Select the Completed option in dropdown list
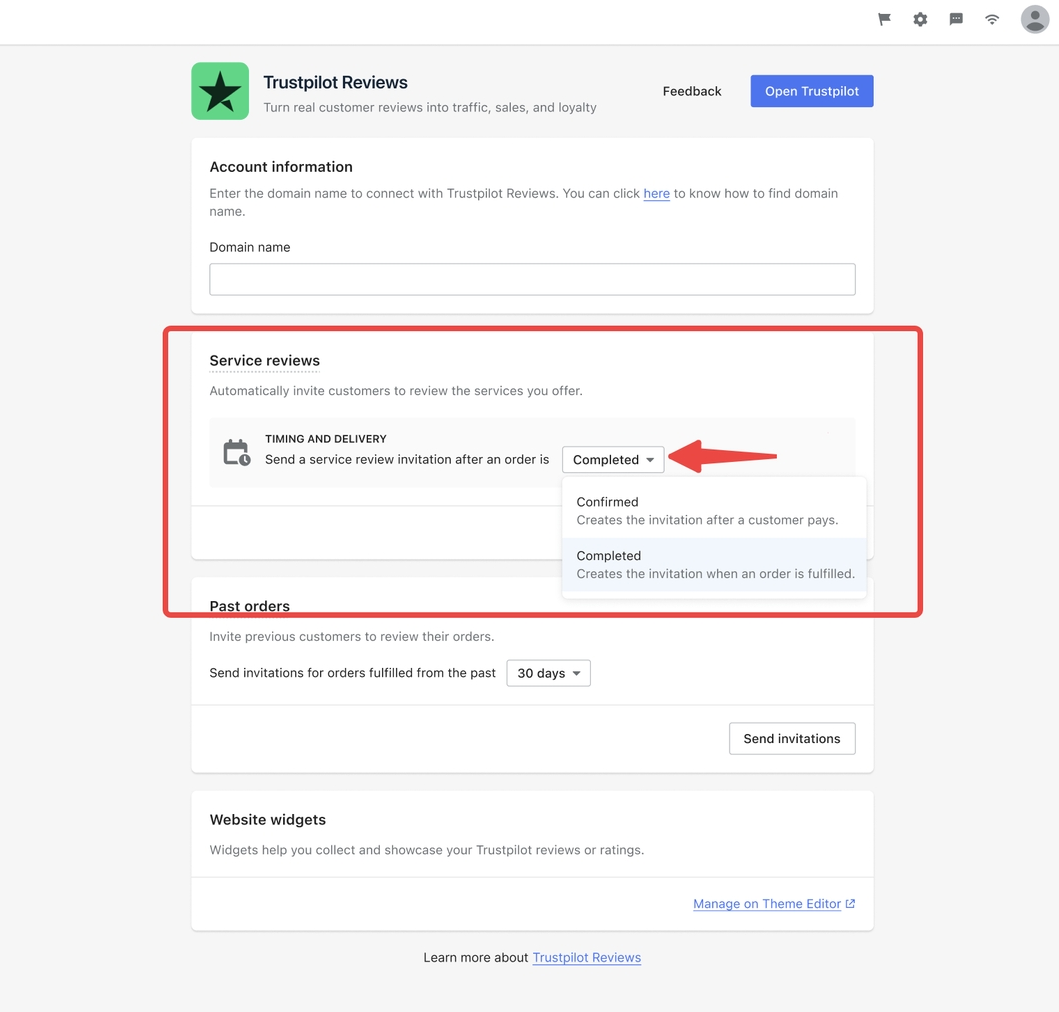The height and width of the screenshot is (1012, 1059). (714, 564)
